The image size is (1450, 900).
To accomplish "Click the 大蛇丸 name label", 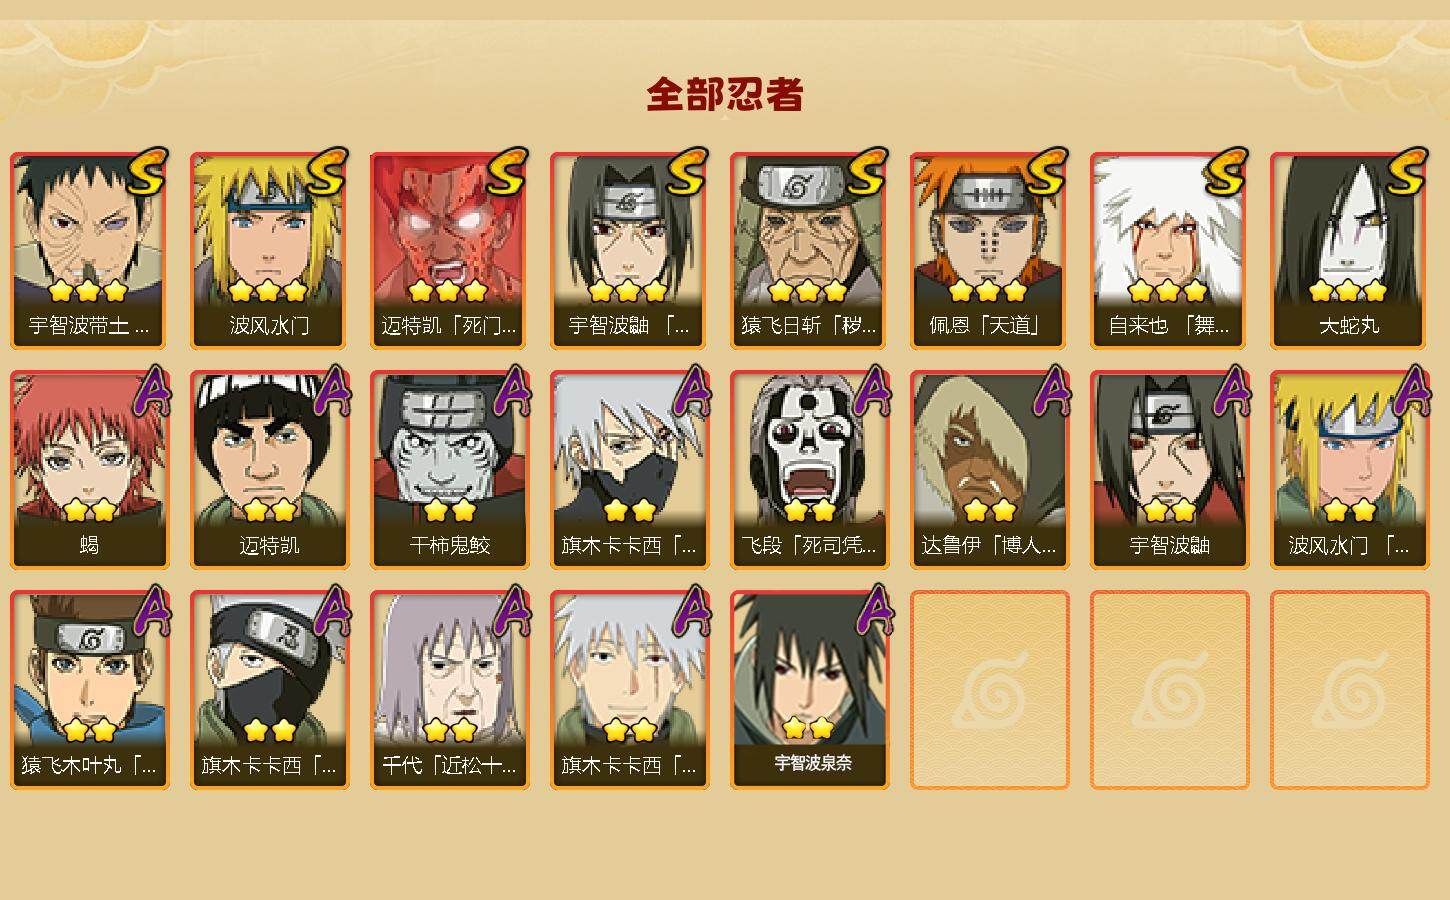I will point(1349,326).
